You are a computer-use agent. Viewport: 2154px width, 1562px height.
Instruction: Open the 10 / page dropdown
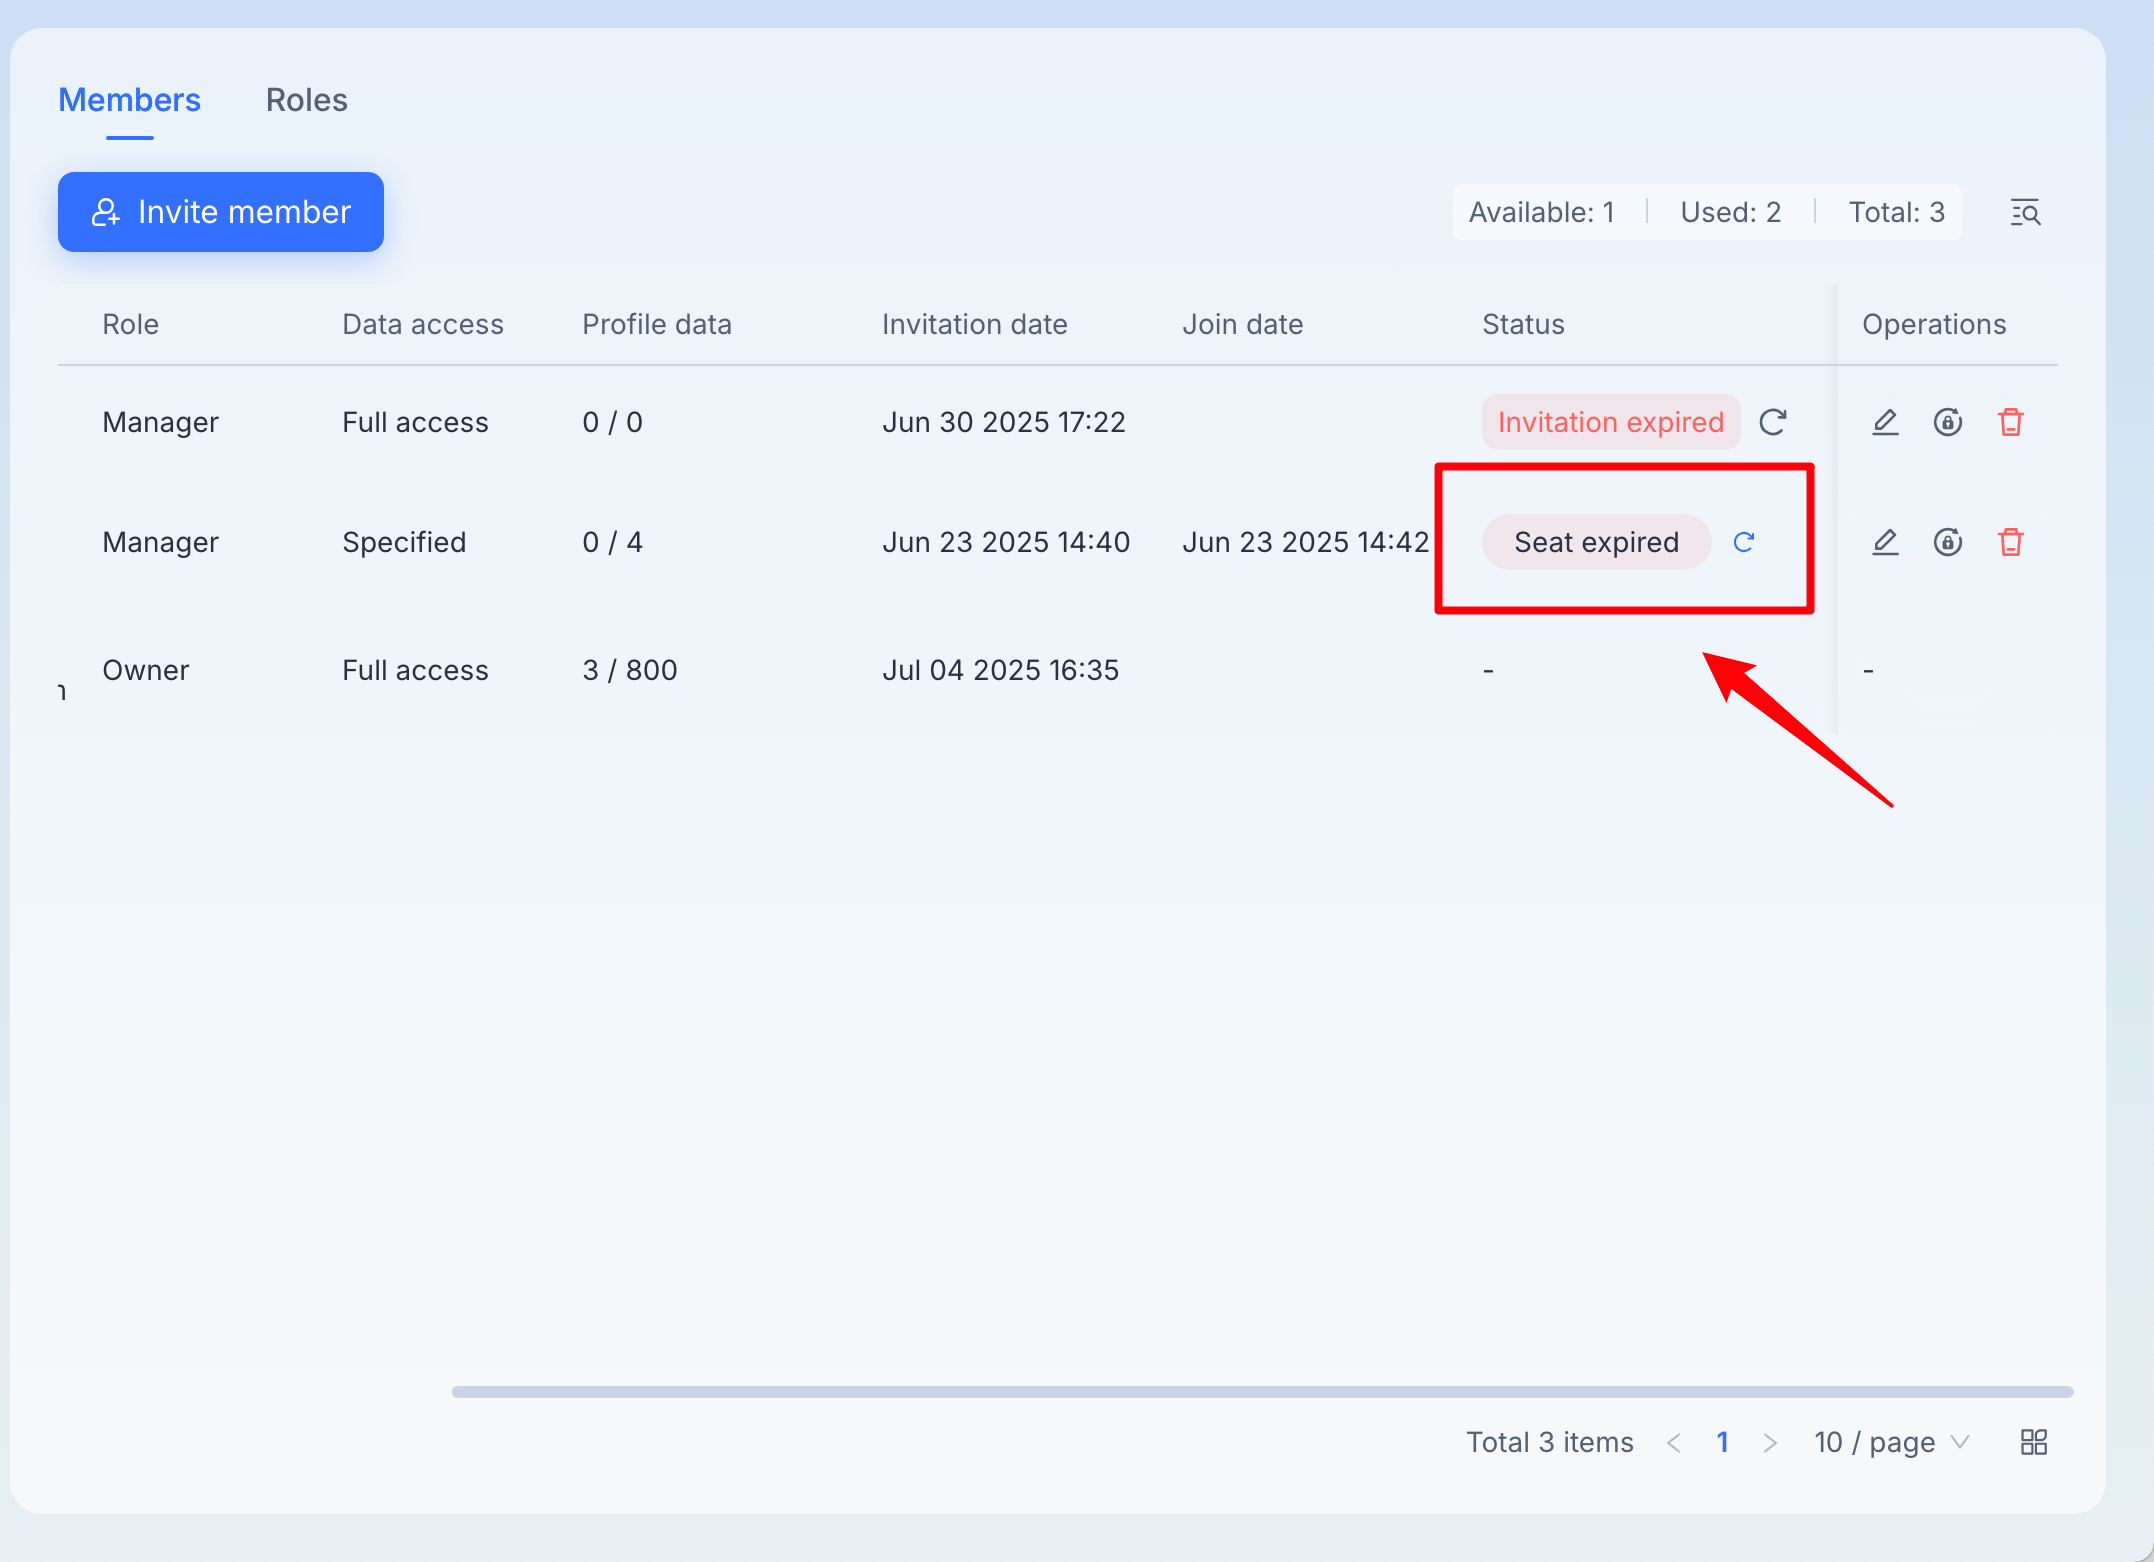coord(1892,1442)
